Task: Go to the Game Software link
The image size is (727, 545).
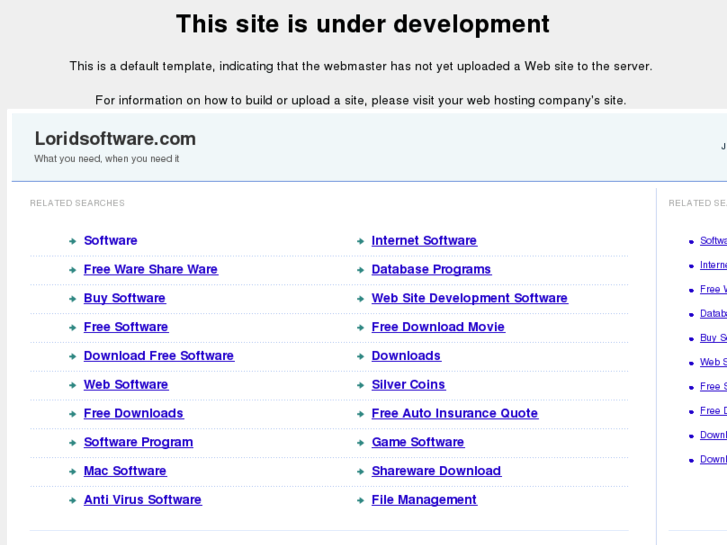Action: coord(417,442)
